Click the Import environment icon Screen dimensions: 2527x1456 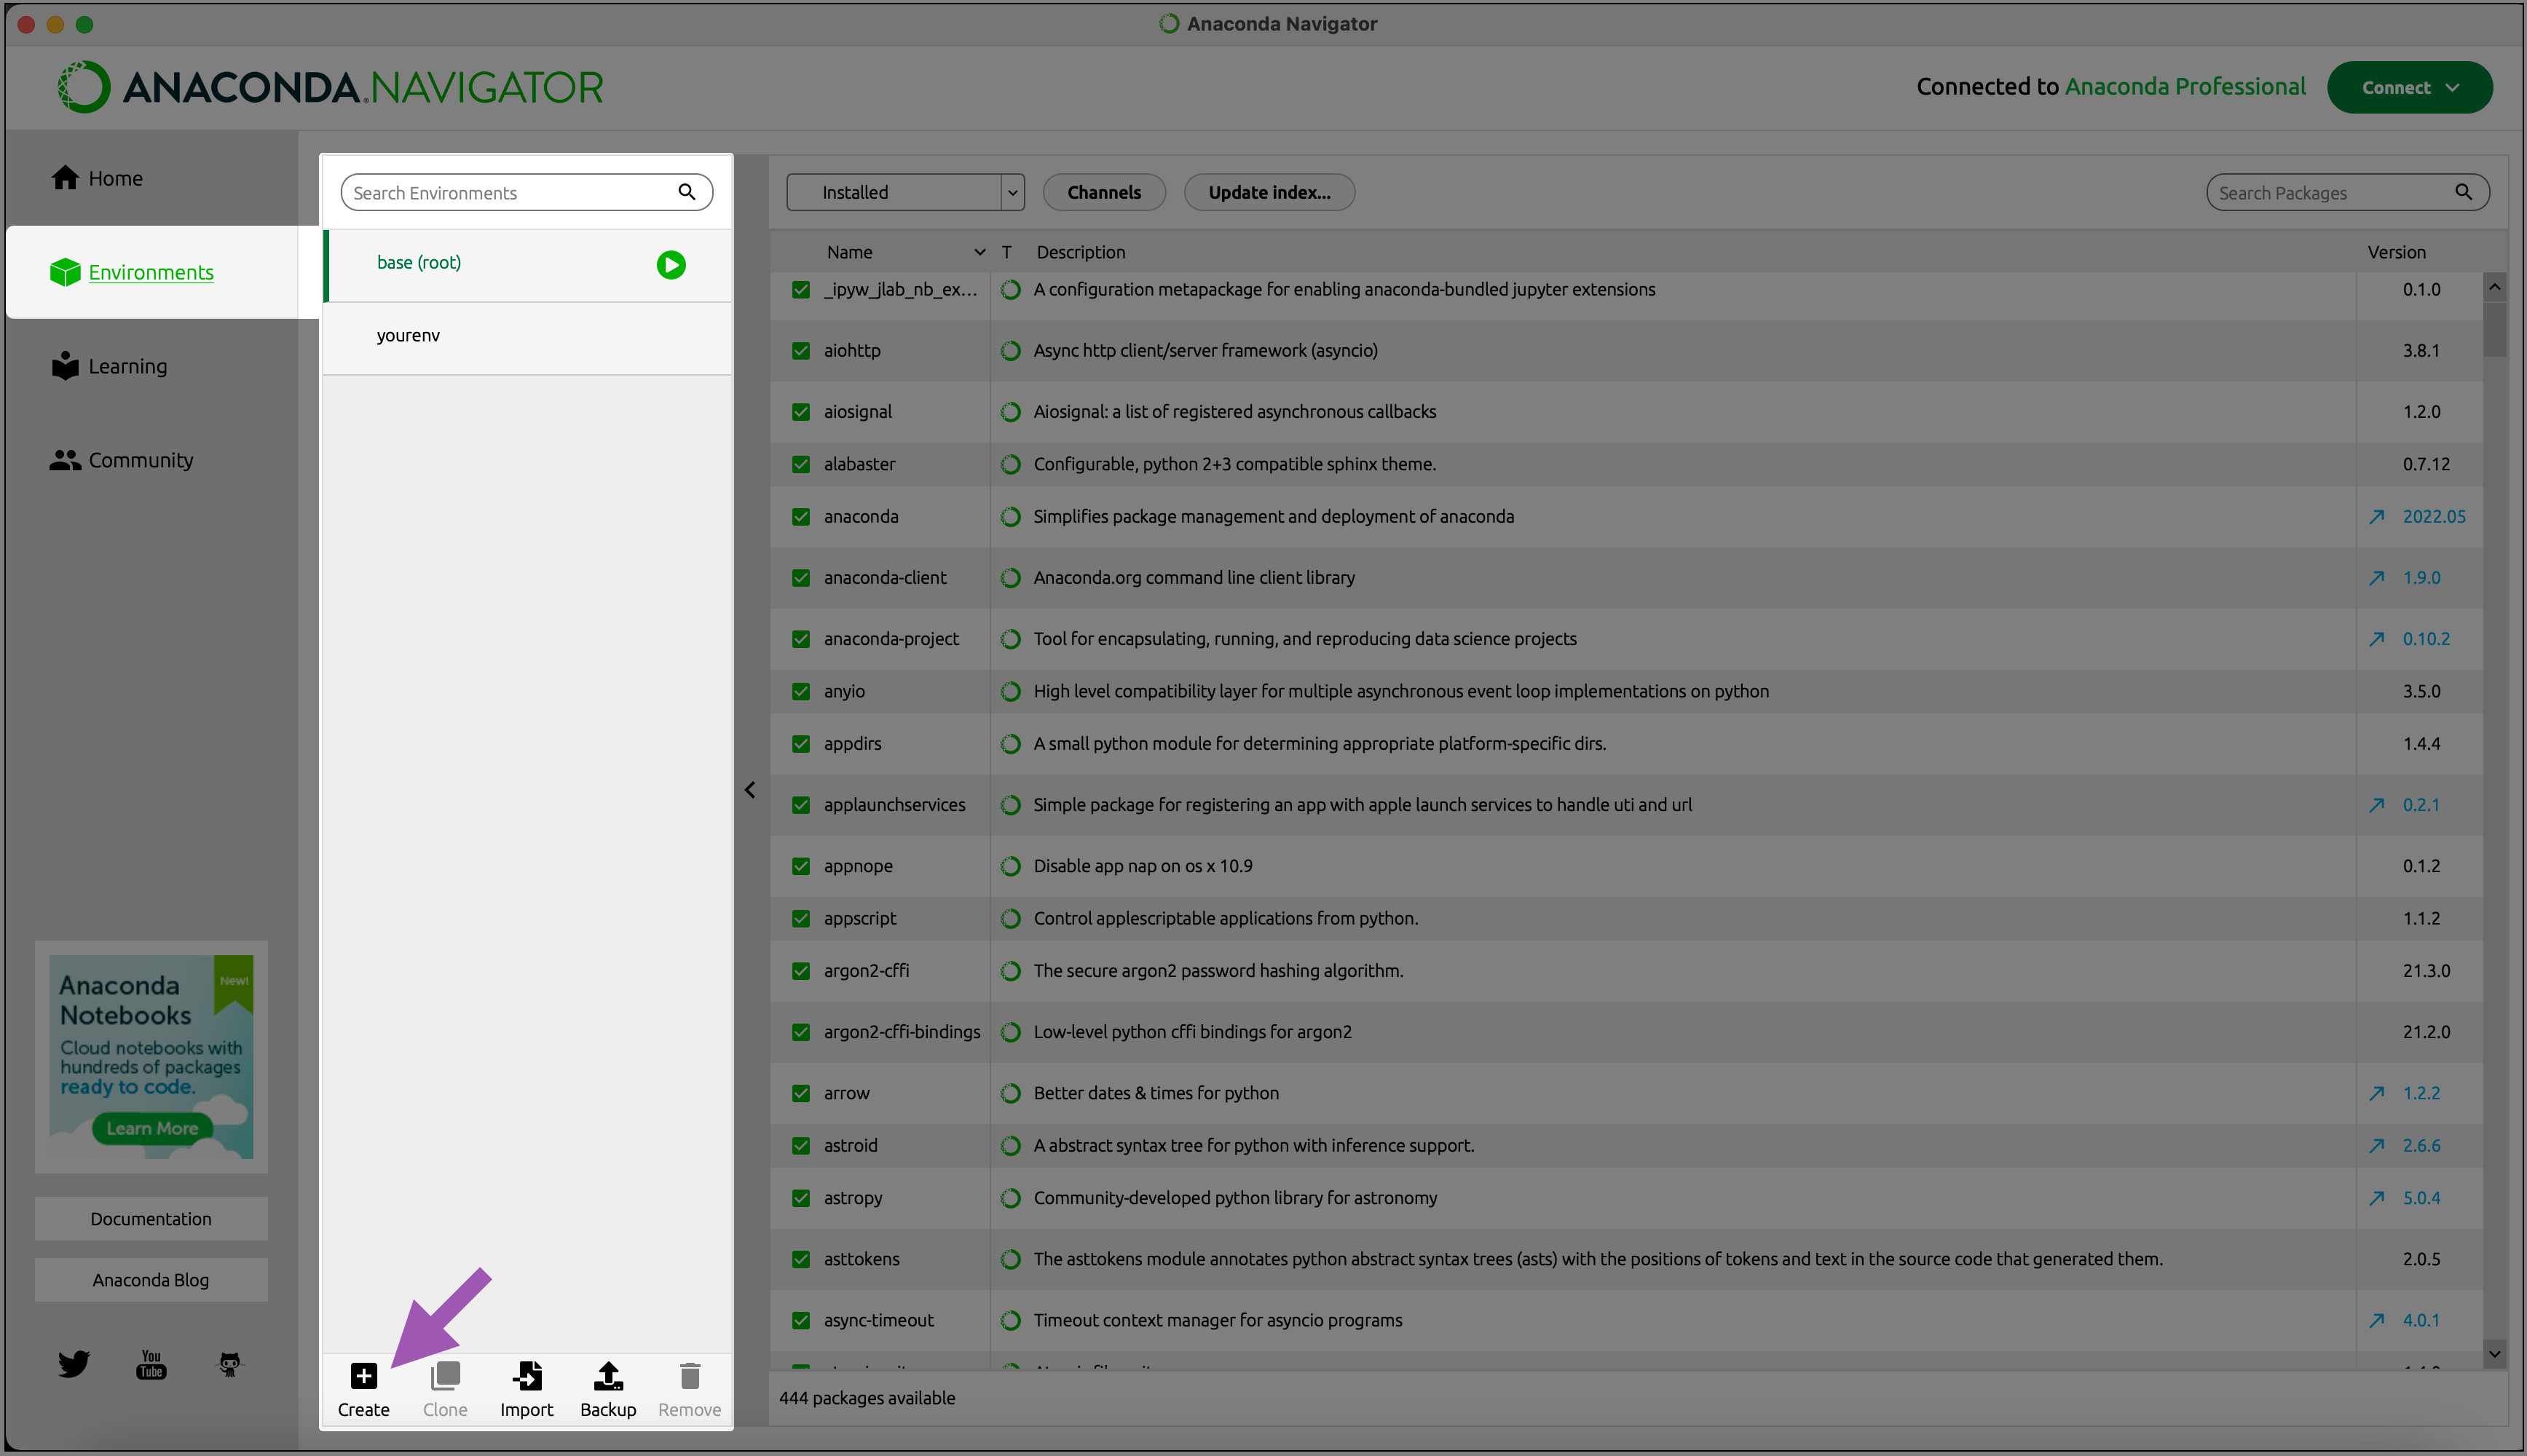click(527, 1377)
